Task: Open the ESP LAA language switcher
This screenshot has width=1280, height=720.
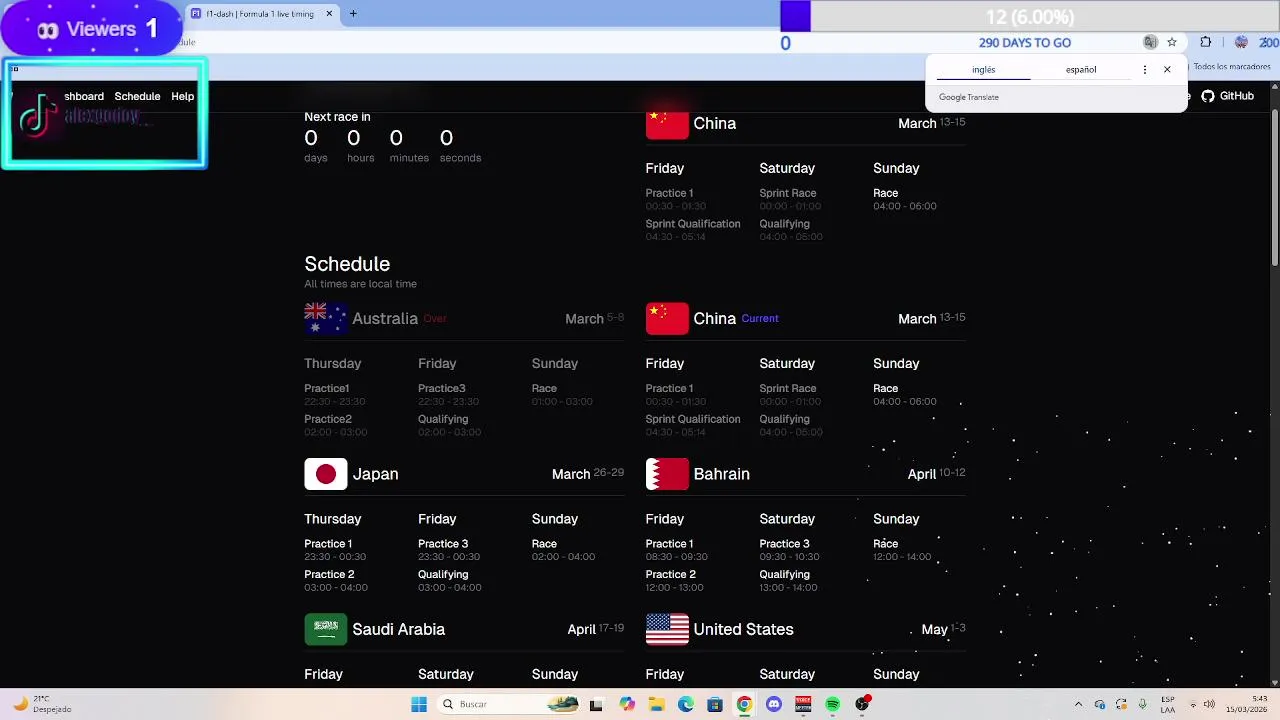Action: [x=1168, y=704]
